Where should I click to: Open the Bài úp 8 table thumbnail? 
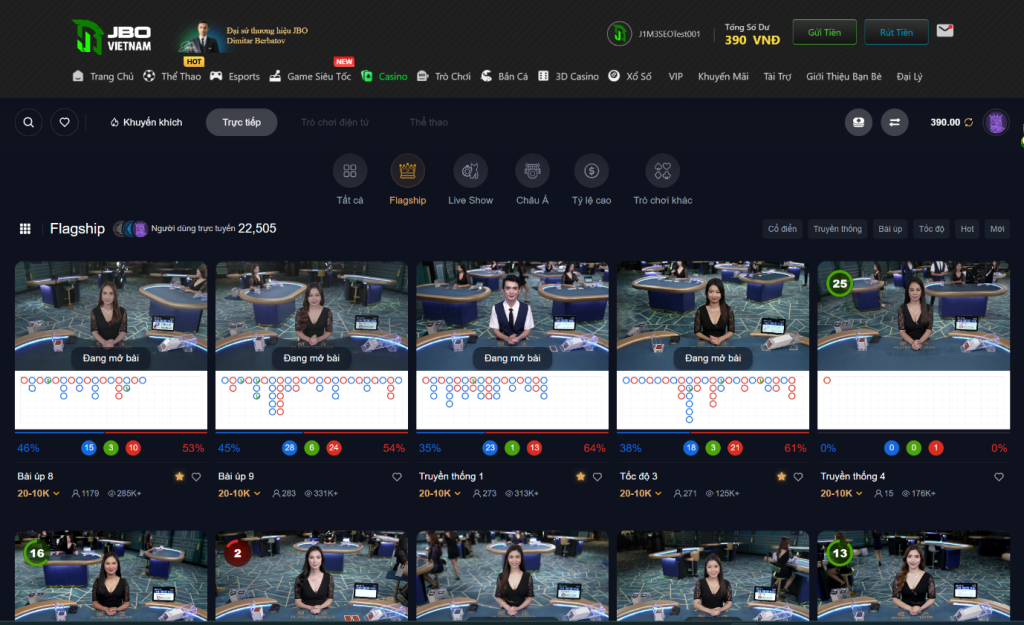click(x=111, y=316)
